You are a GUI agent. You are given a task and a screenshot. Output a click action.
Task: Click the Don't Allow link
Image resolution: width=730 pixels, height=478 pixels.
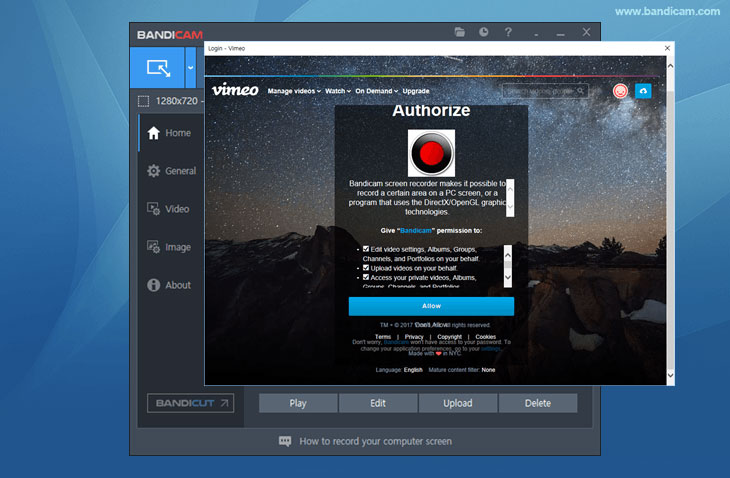click(432, 325)
